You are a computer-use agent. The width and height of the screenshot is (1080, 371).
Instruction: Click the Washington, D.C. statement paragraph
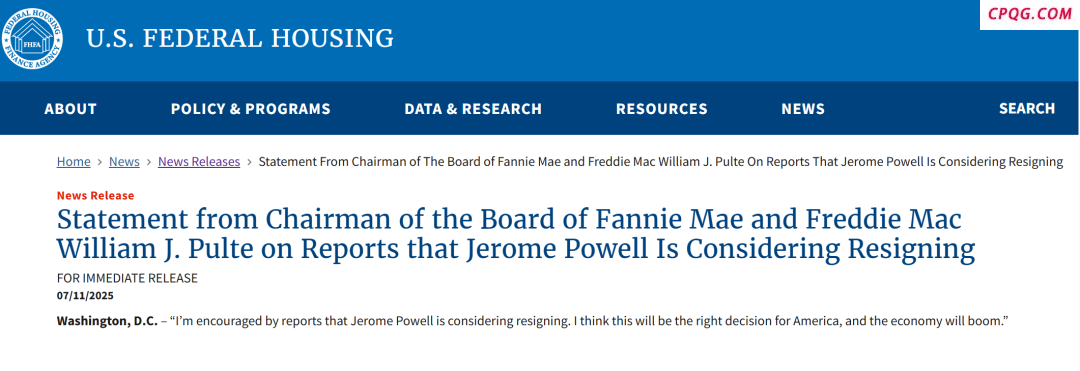533,321
